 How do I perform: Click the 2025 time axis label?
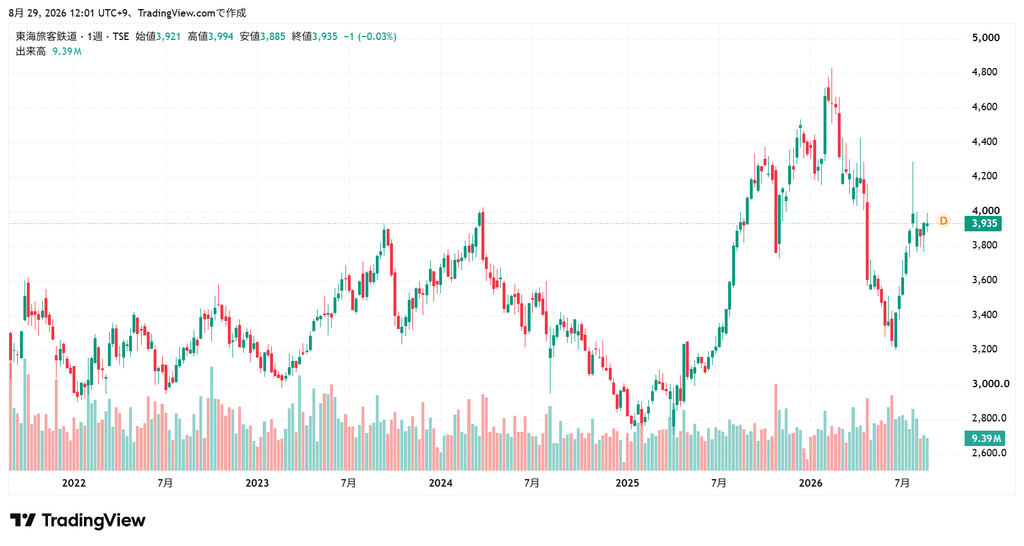click(628, 483)
